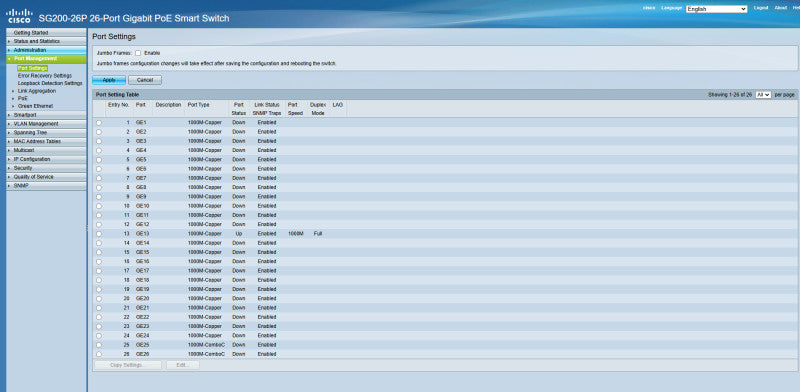
Task: Select the radio button for port GE17
Action: click(x=98, y=271)
